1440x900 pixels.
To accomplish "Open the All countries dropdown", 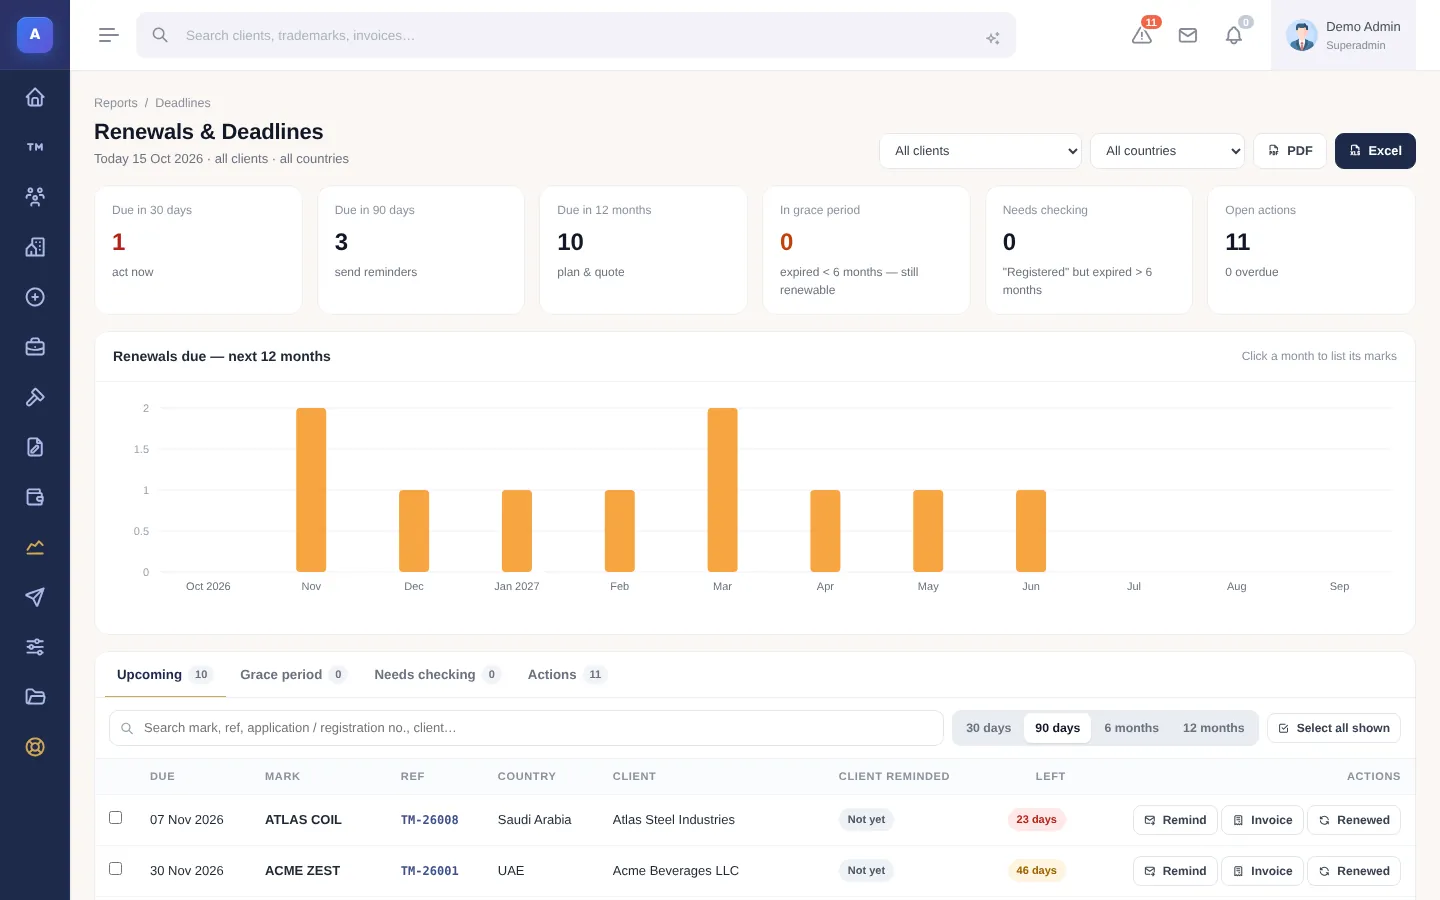I will [1167, 151].
